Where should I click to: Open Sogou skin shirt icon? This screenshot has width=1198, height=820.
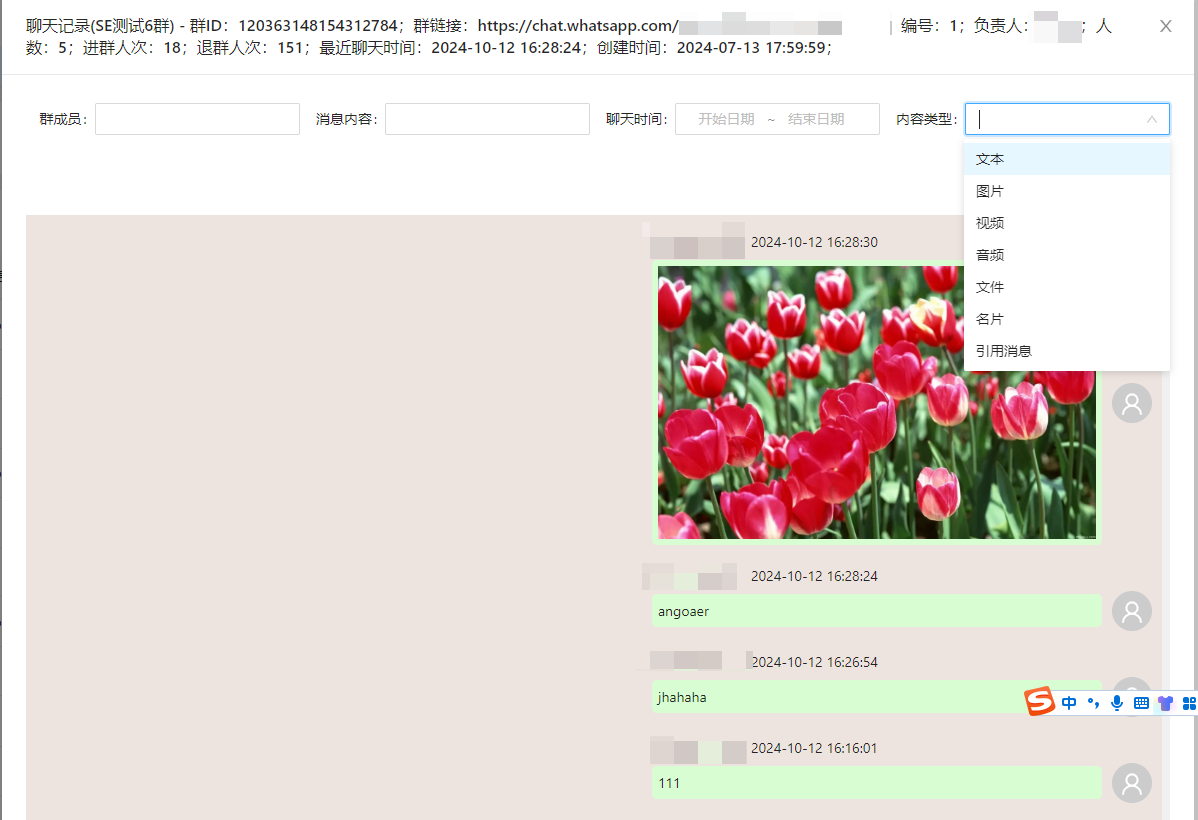click(1165, 703)
